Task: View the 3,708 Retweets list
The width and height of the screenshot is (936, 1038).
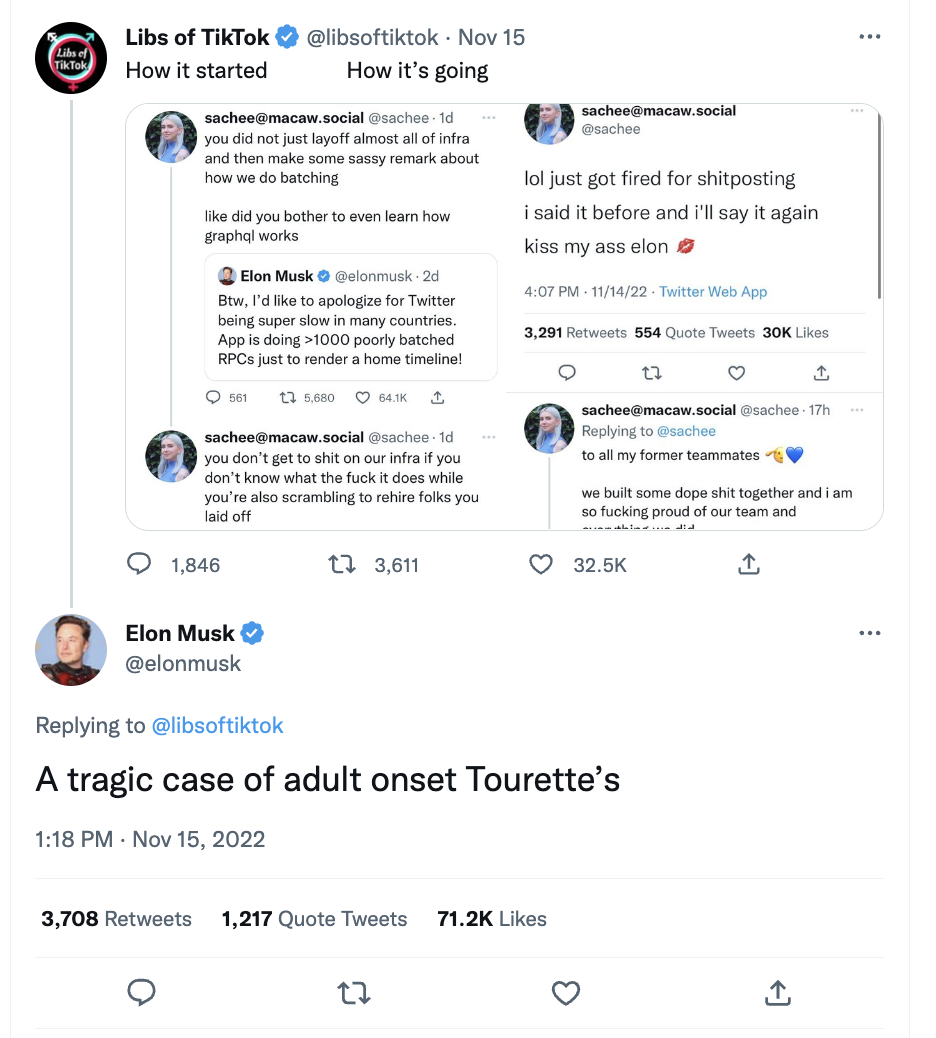Action: 116,919
